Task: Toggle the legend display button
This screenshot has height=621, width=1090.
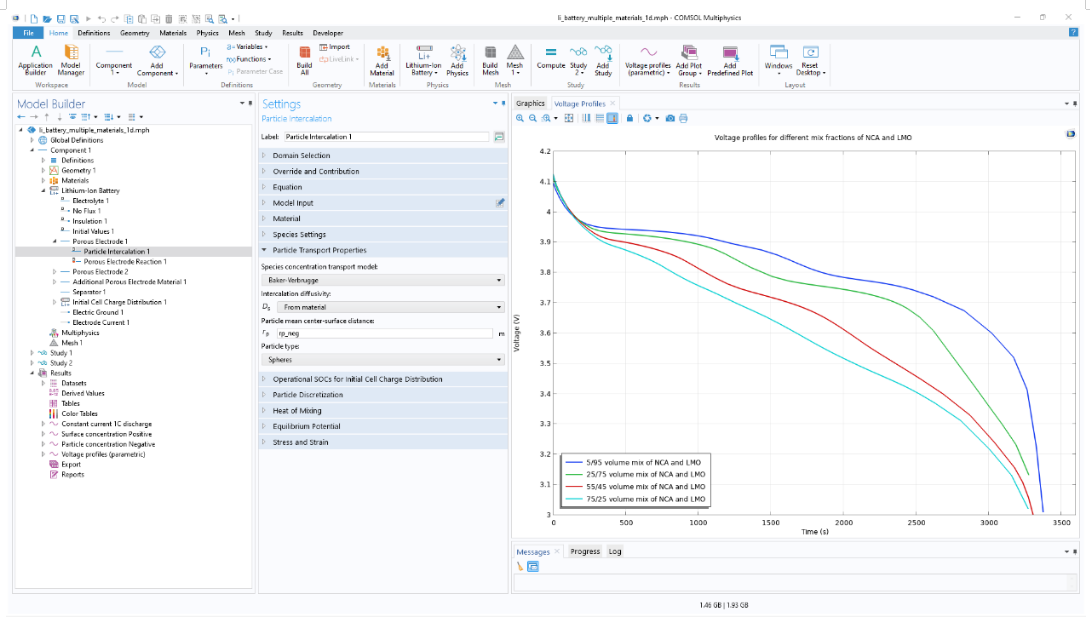Action: tap(612, 118)
